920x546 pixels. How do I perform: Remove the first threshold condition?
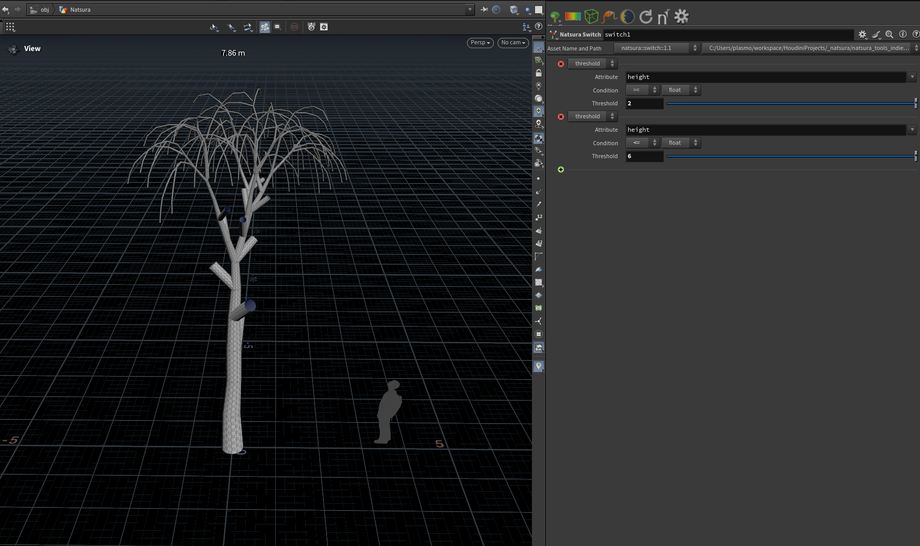pyautogui.click(x=561, y=64)
